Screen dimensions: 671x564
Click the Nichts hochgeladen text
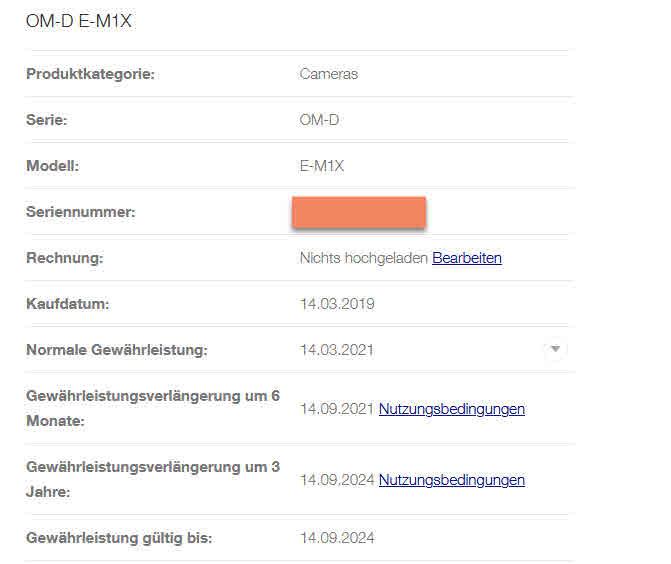coord(364,258)
